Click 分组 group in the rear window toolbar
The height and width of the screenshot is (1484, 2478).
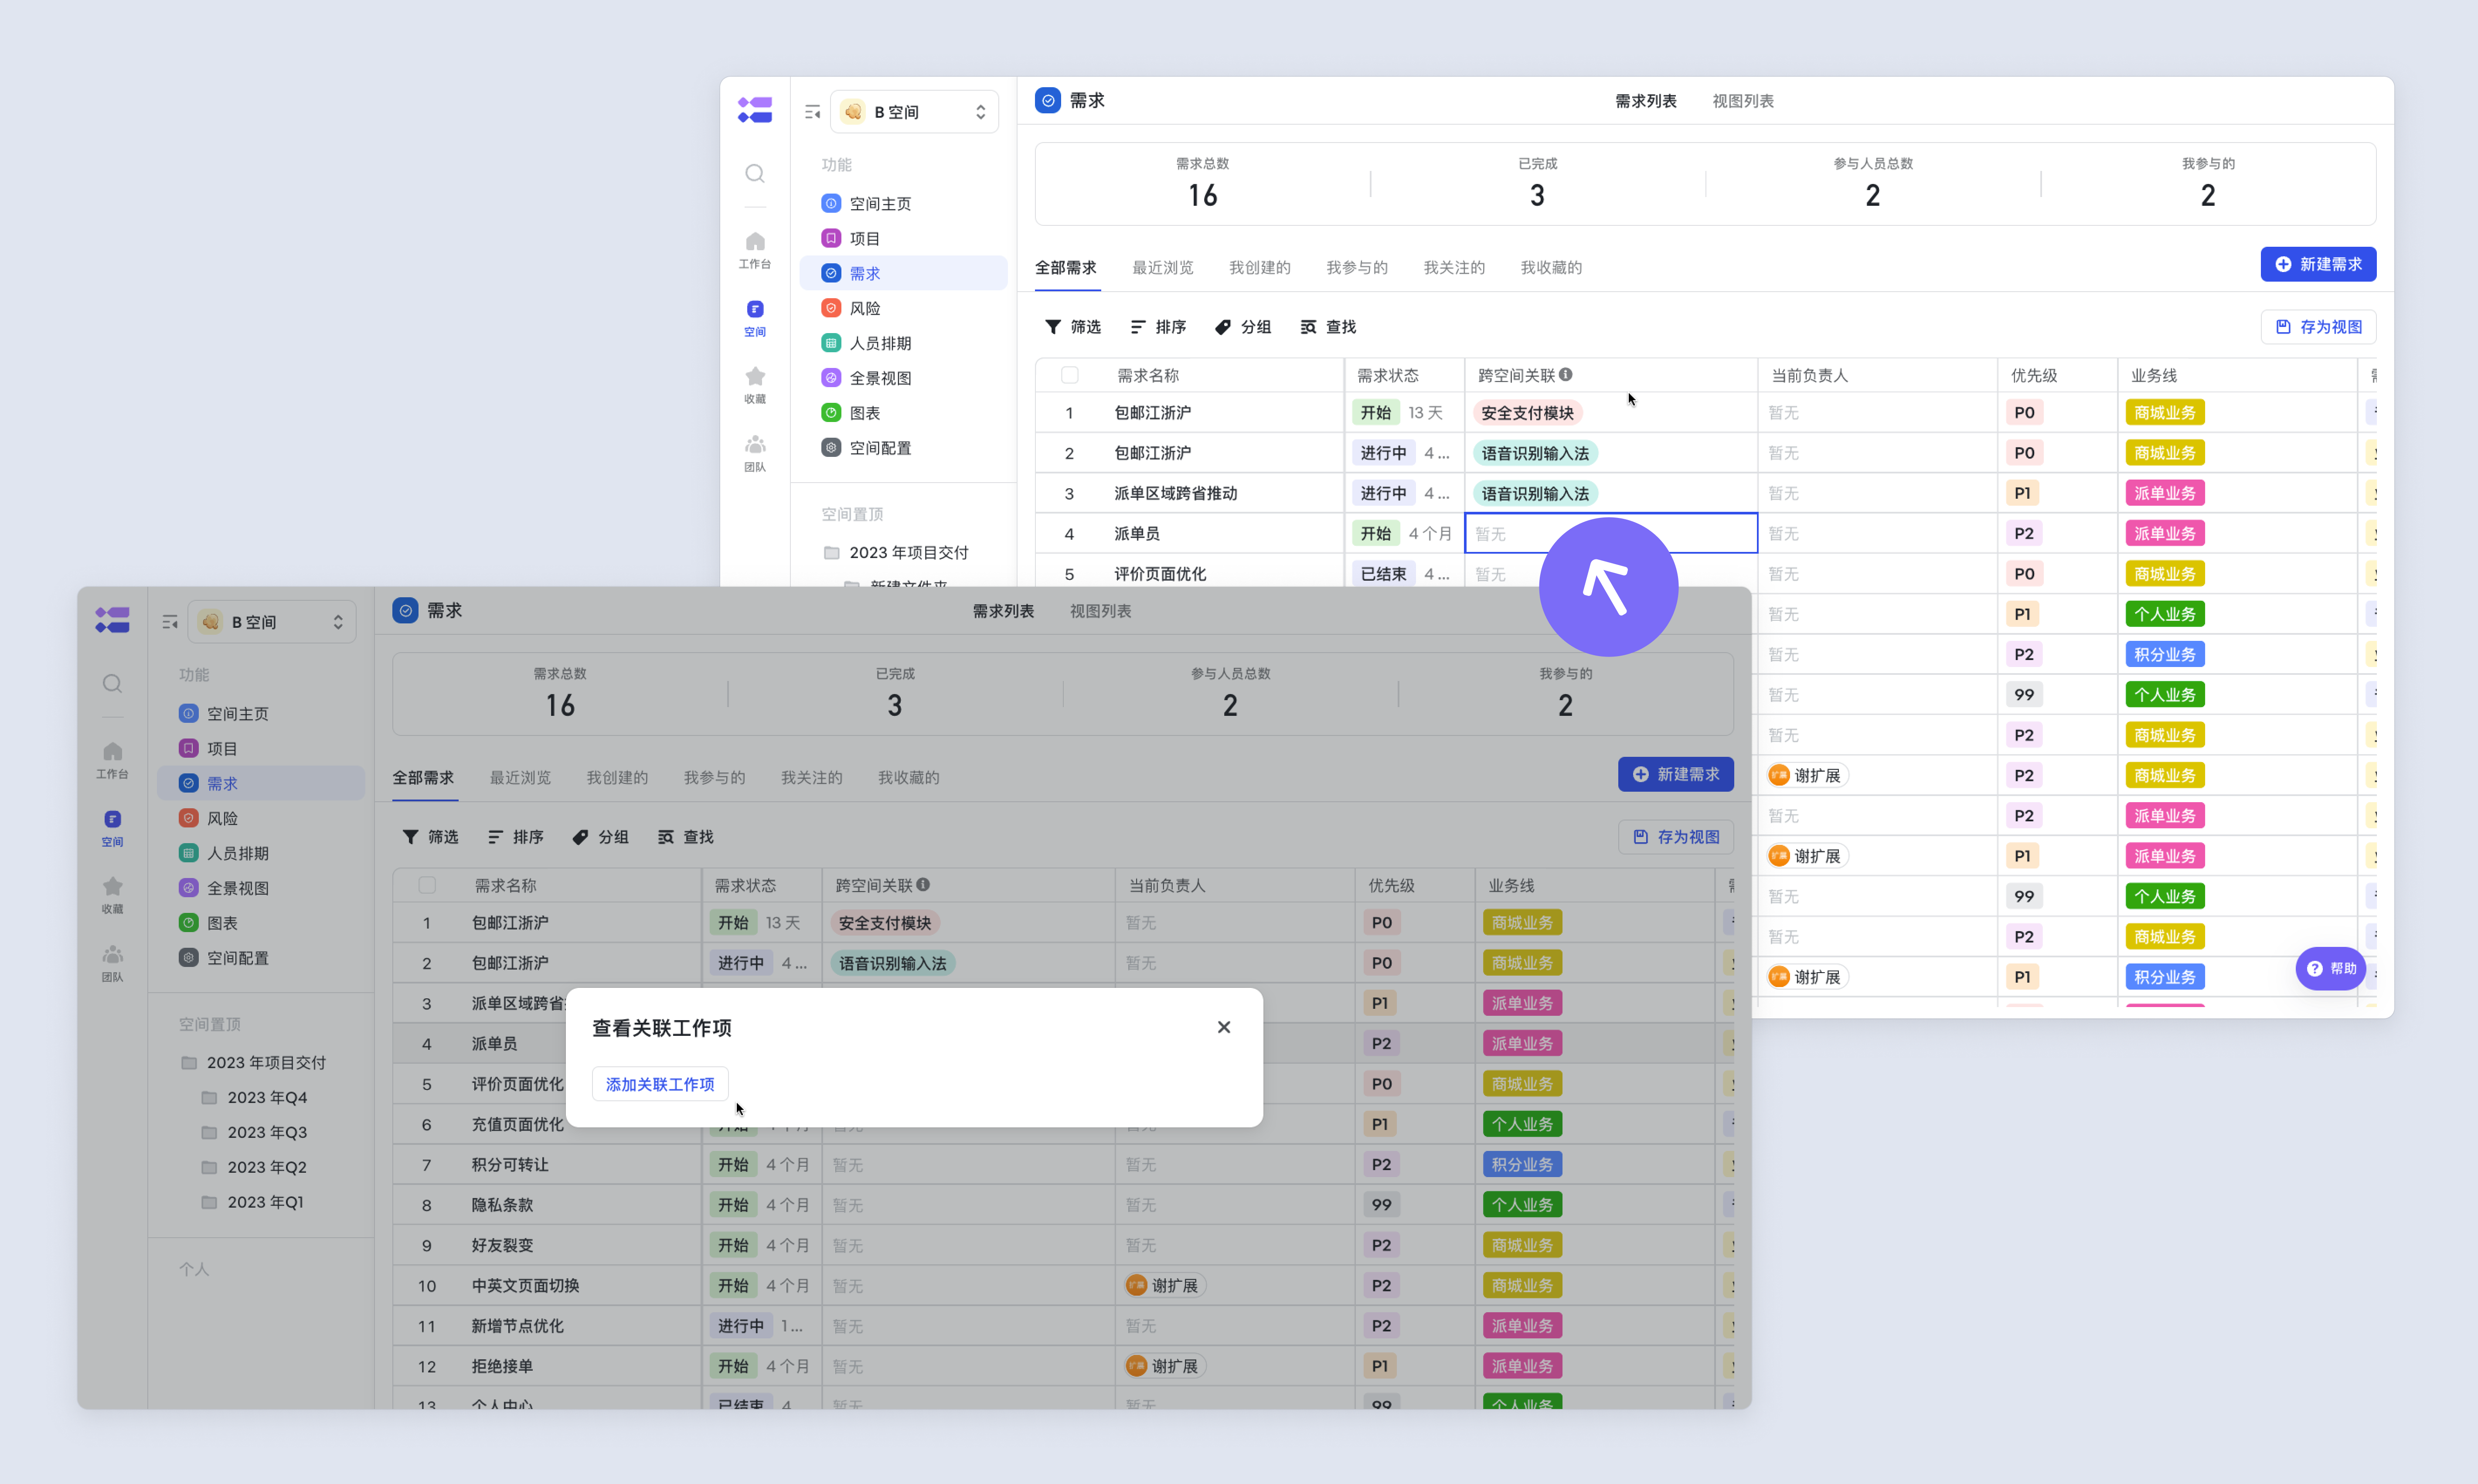[x=1243, y=327]
